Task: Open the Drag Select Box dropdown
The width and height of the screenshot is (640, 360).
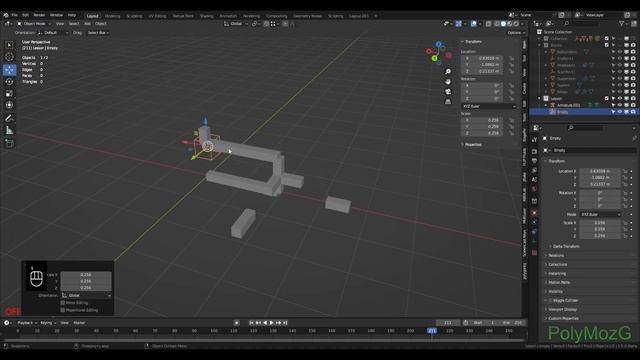Action: pos(98,33)
